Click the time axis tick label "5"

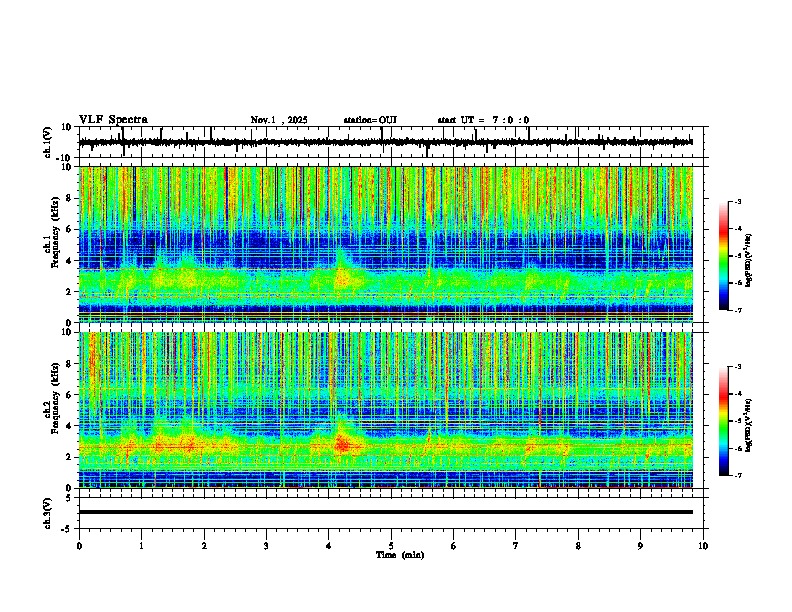[391, 546]
